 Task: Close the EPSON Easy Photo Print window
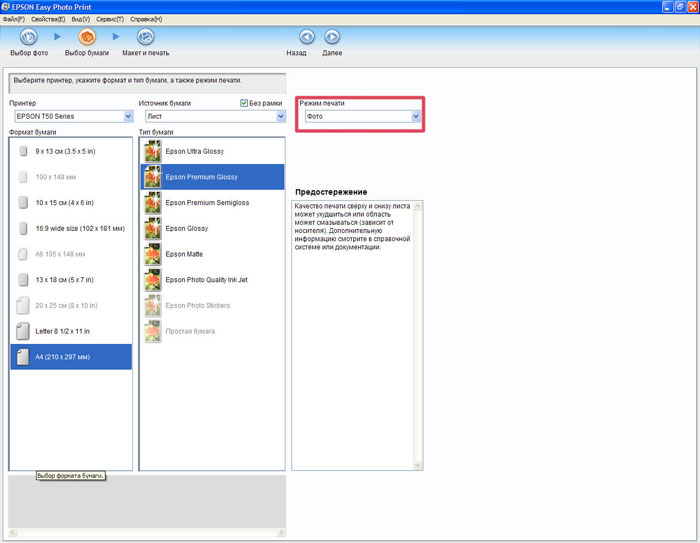point(692,7)
